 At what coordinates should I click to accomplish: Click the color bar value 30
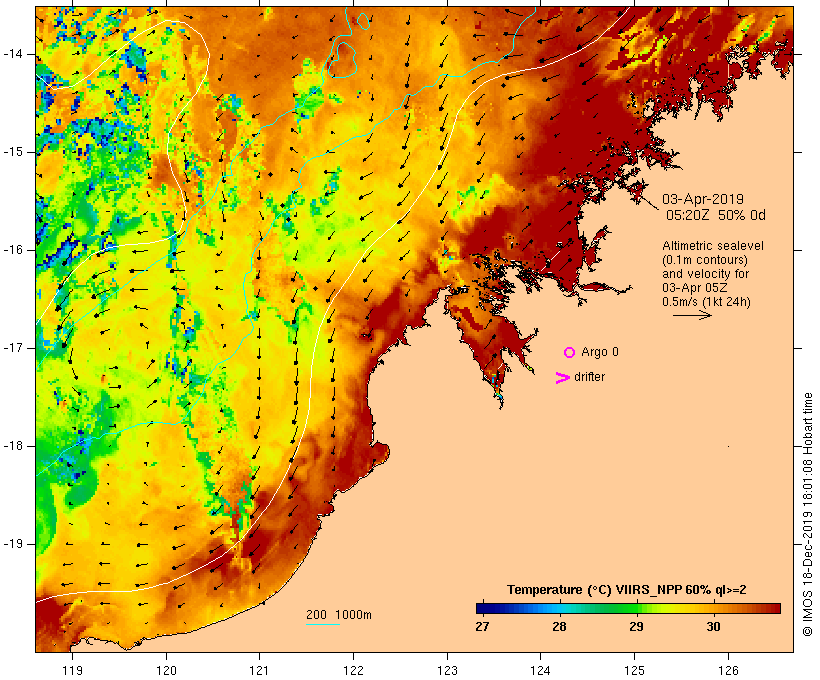click(x=713, y=627)
